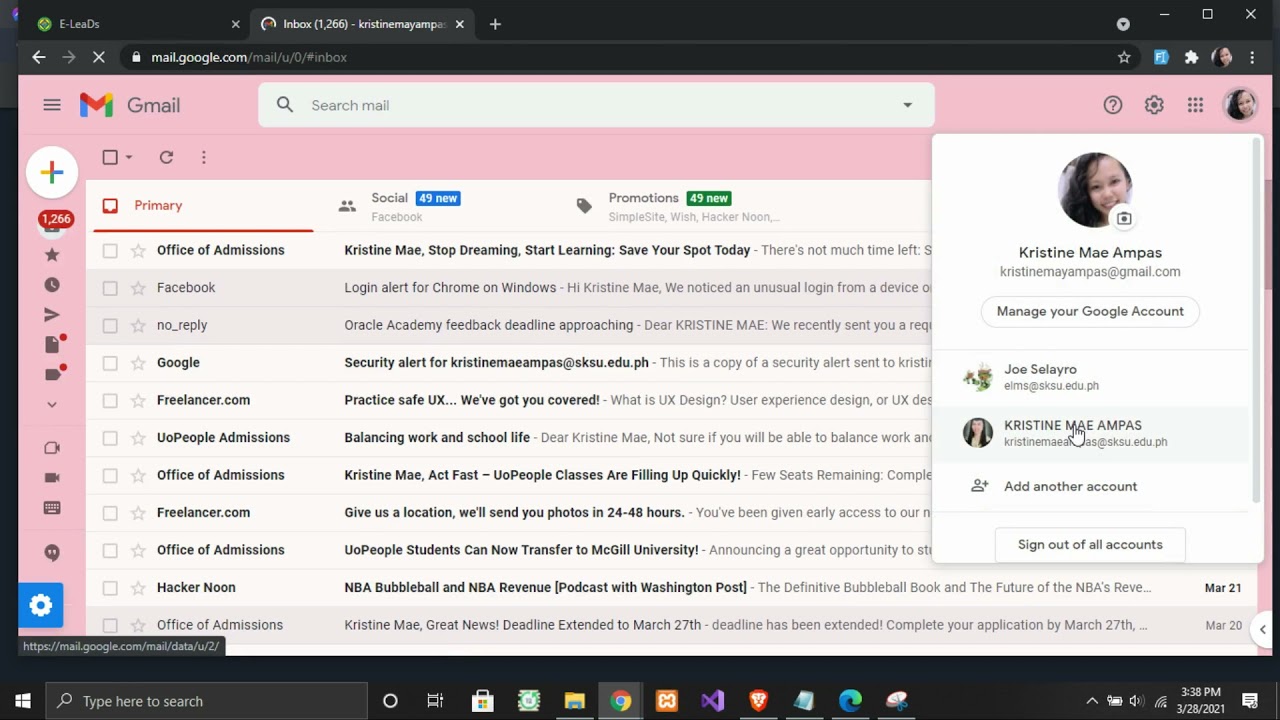
Task: Choose Add another account
Action: [1091, 486]
